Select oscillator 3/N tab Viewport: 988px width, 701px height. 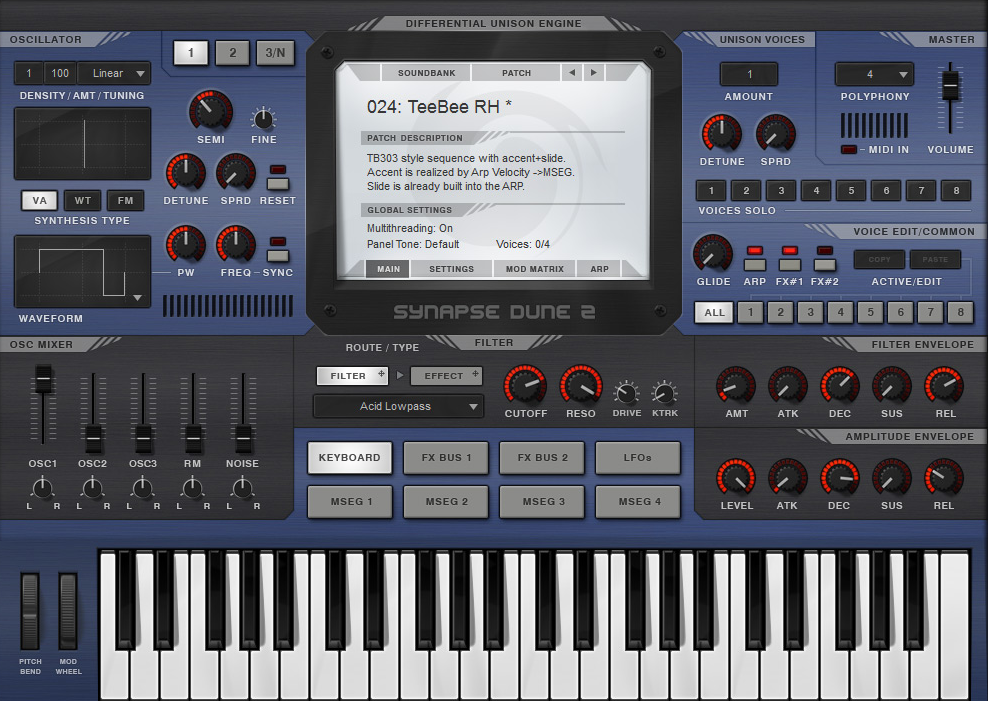(x=275, y=53)
